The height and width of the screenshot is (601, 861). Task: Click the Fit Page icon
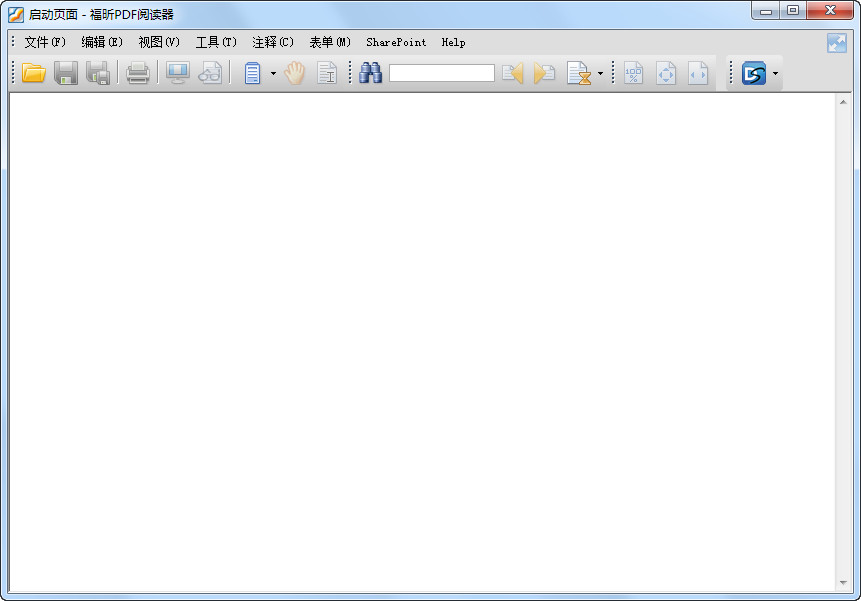pos(666,73)
